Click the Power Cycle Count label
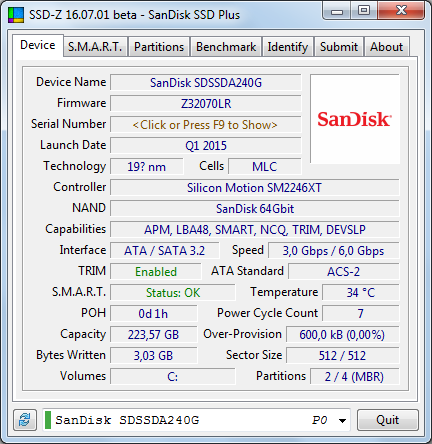This screenshot has height=444, width=432. coord(267,313)
